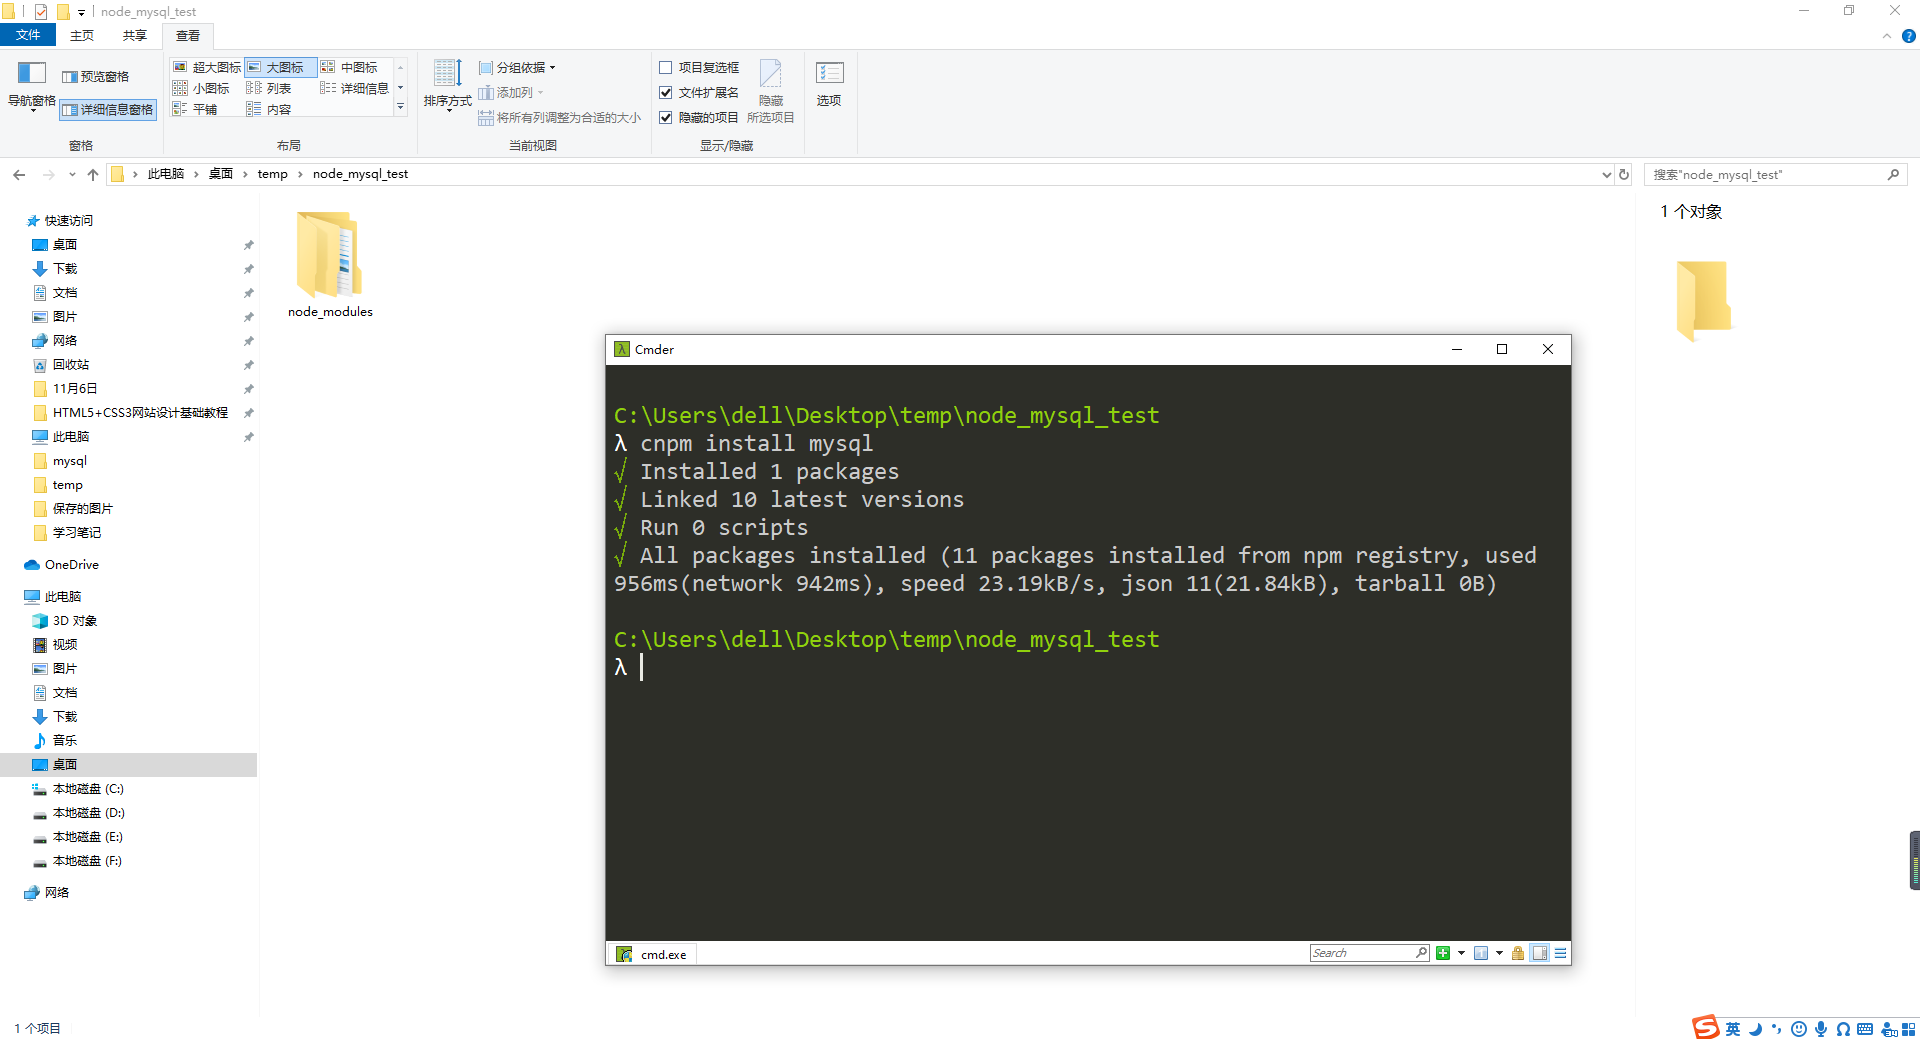
Task: Uncheck the 文件扩展名 checkbox
Action: (667, 92)
